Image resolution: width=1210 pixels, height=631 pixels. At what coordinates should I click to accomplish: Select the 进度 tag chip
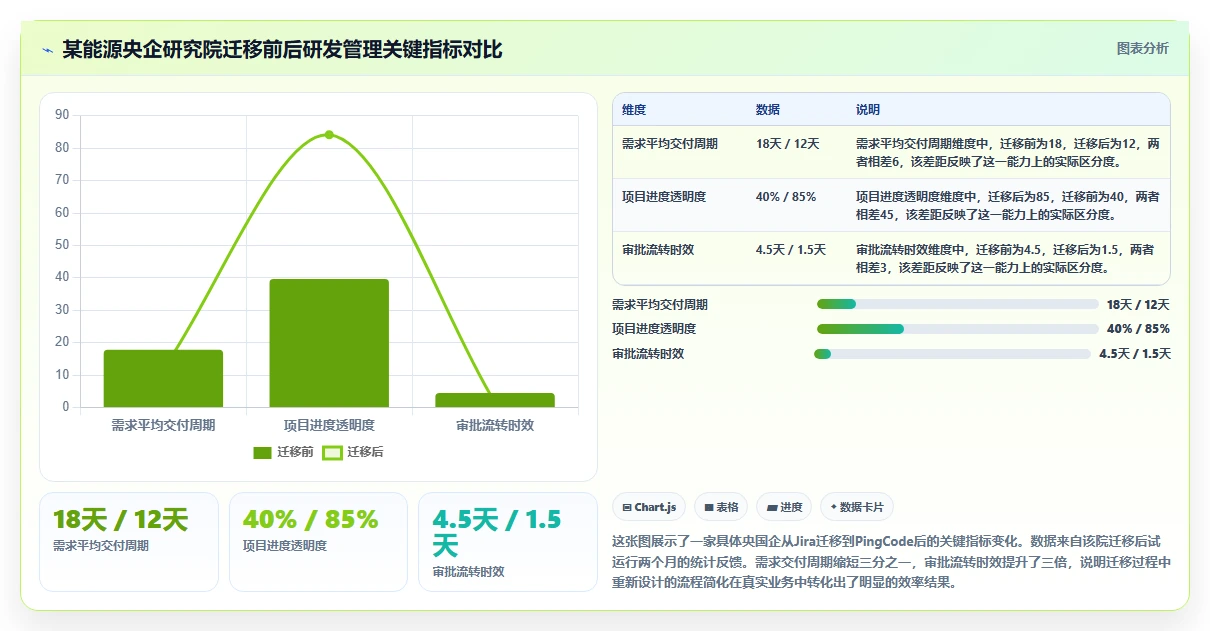click(785, 507)
